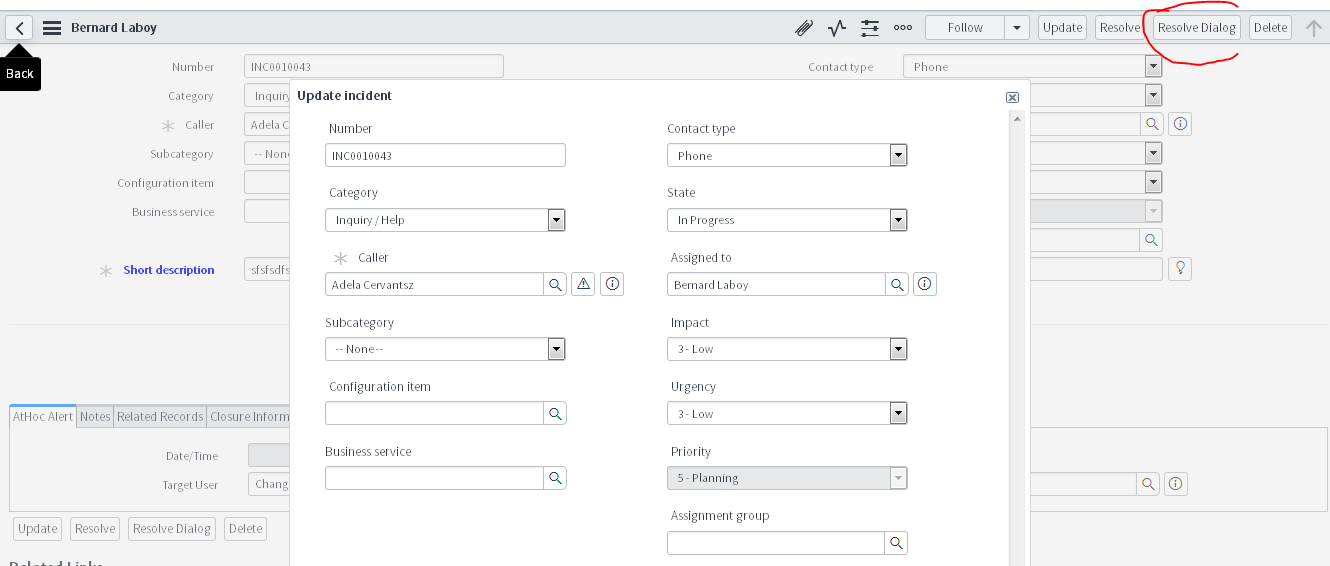Image resolution: width=1330 pixels, height=566 pixels.
Task: Click the header Resolve button
Action: coord(1119,28)
